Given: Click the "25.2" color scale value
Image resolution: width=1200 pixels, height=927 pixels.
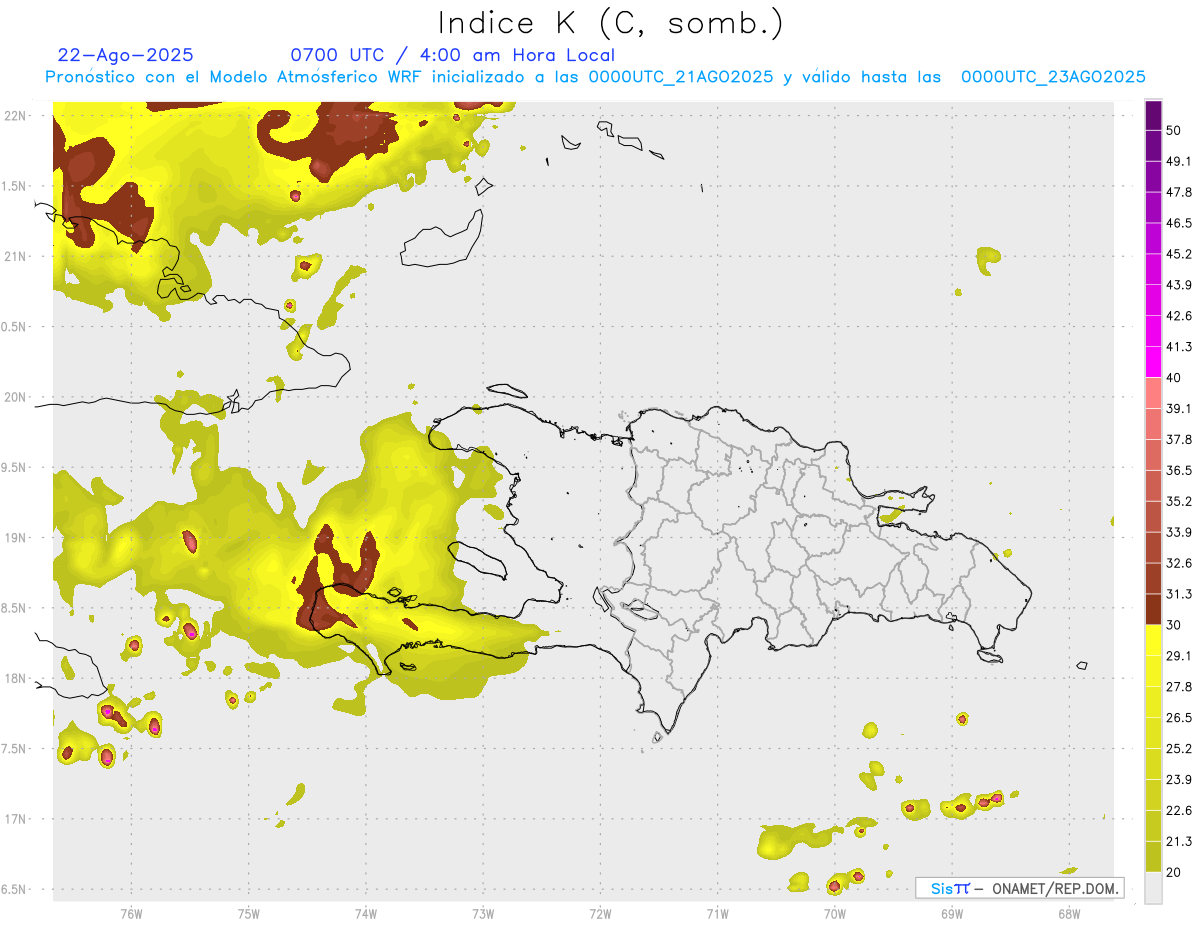Looking at the screenshot, I should point(1179,749).
